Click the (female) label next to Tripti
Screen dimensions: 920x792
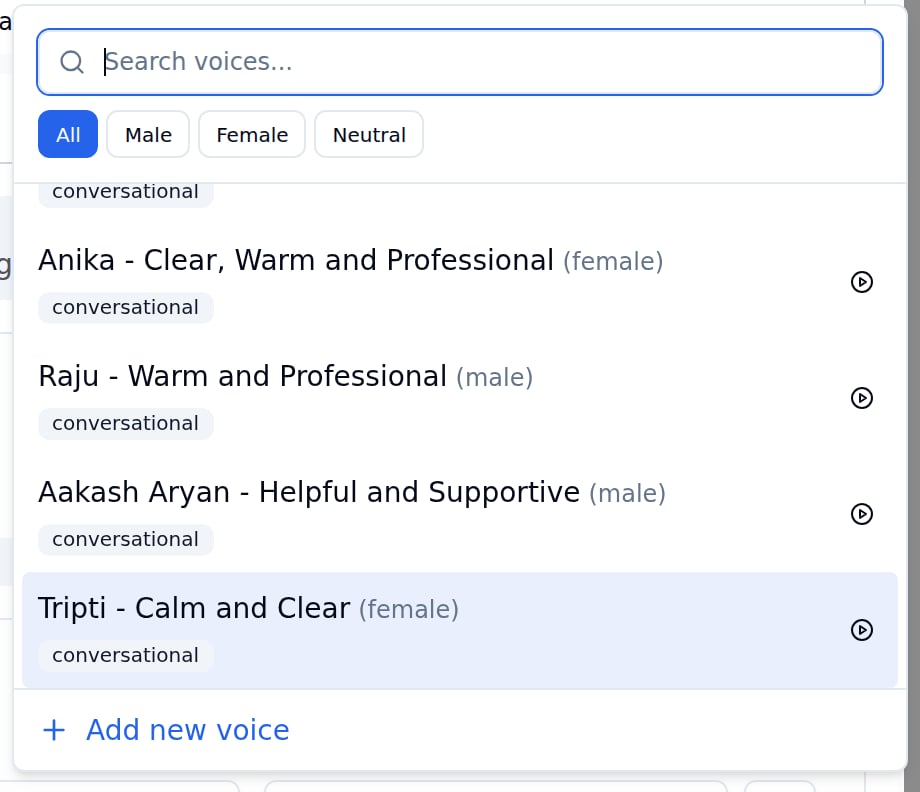pyautogui.click(x=409, y=609)
